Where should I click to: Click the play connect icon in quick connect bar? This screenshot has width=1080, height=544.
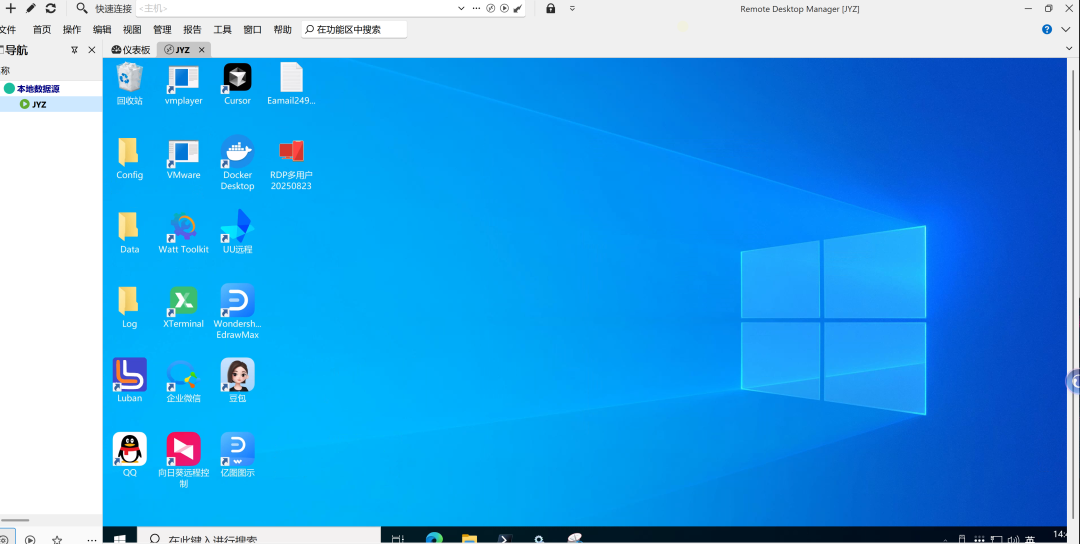point(504,8)
